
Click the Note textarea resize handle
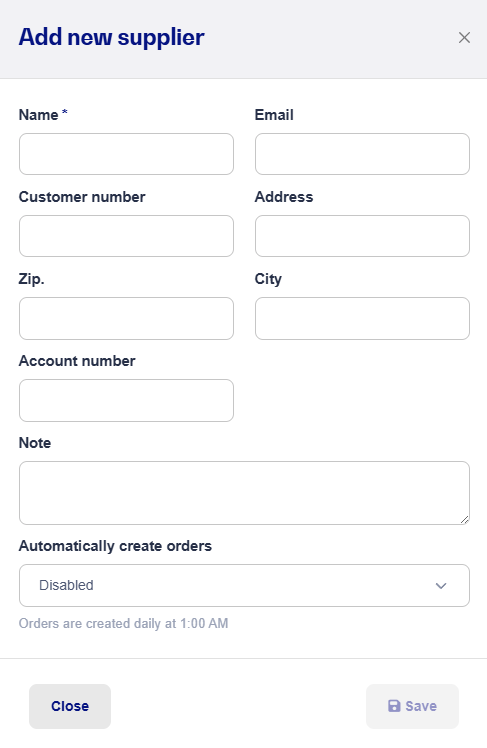click(x=465, y=520)
